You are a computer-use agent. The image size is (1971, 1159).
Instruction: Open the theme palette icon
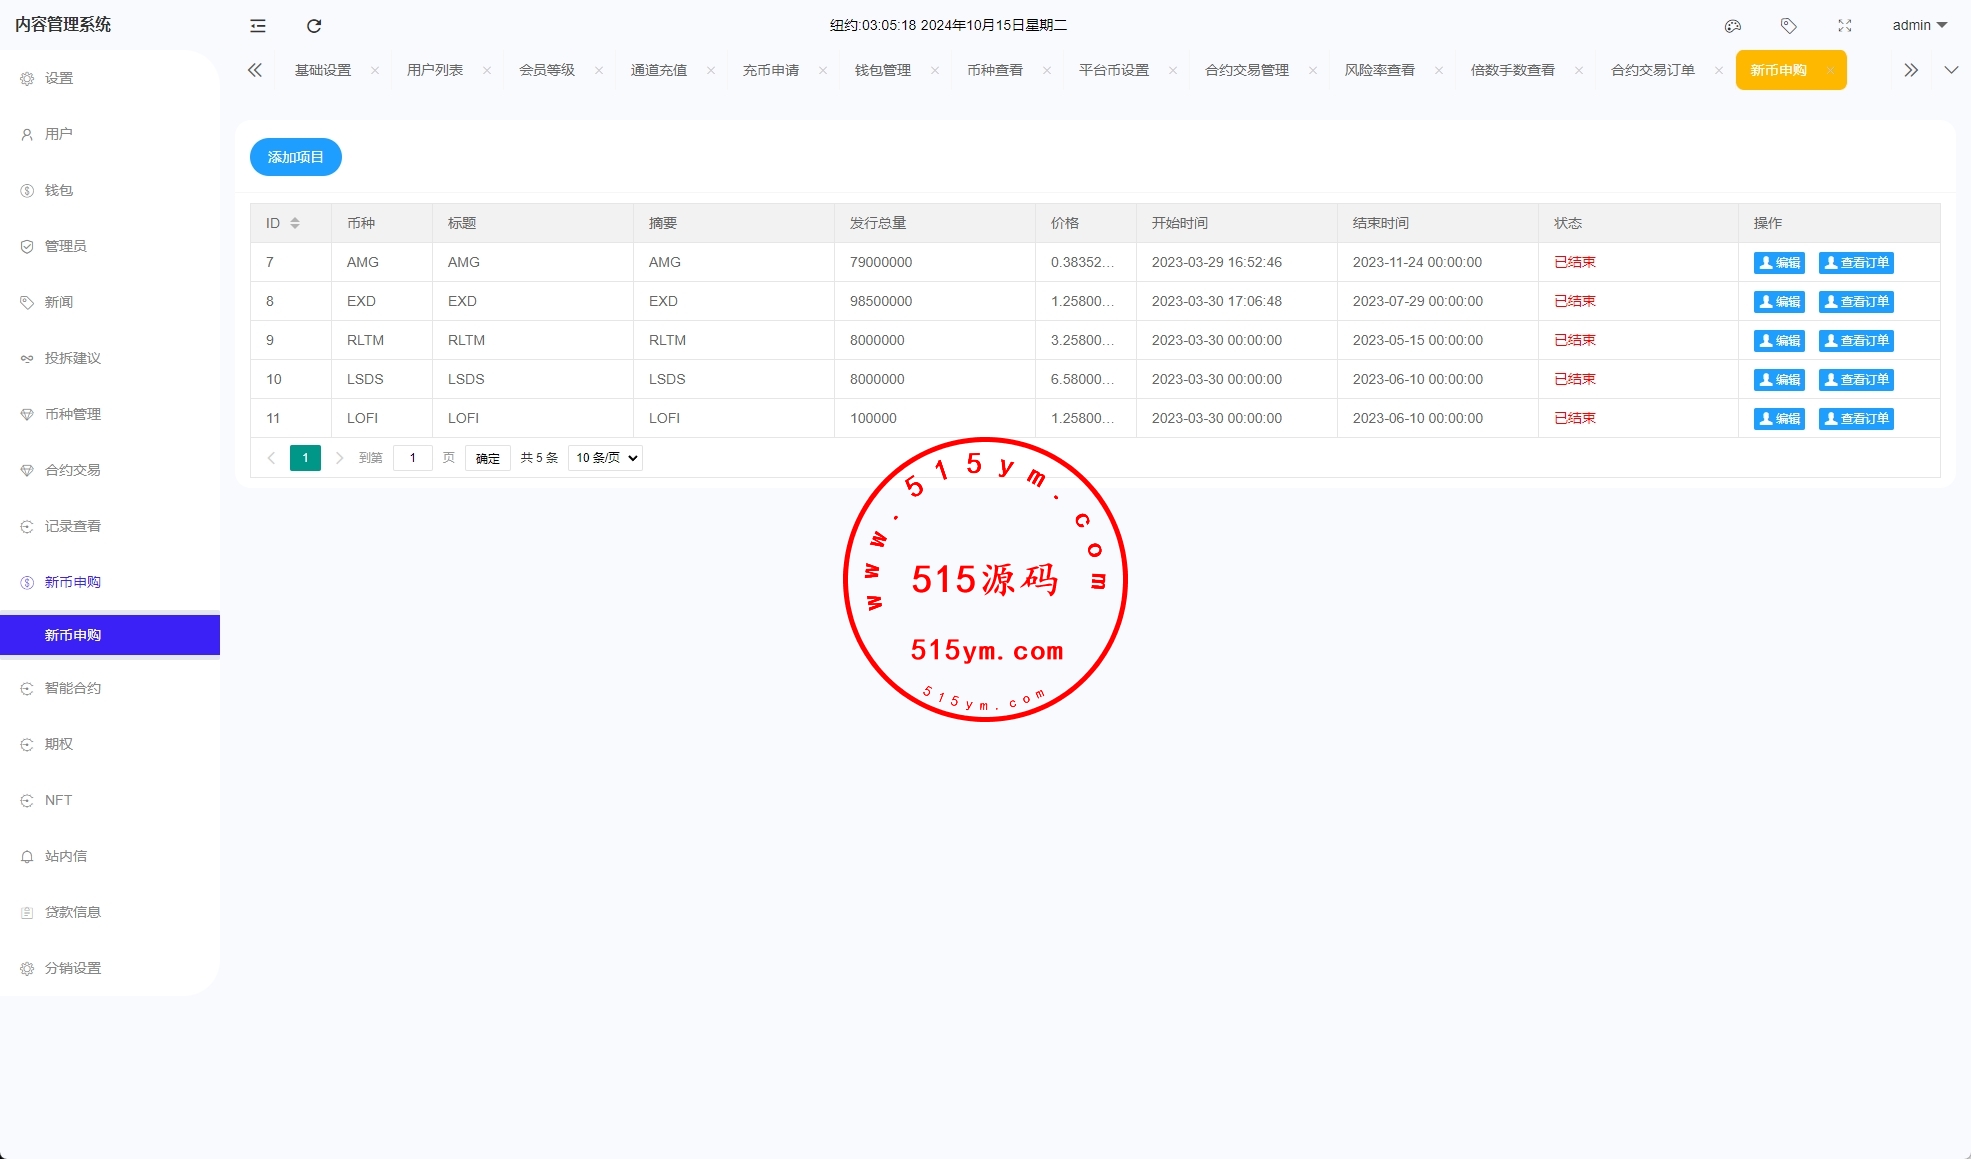click(x=1733, y=26)
